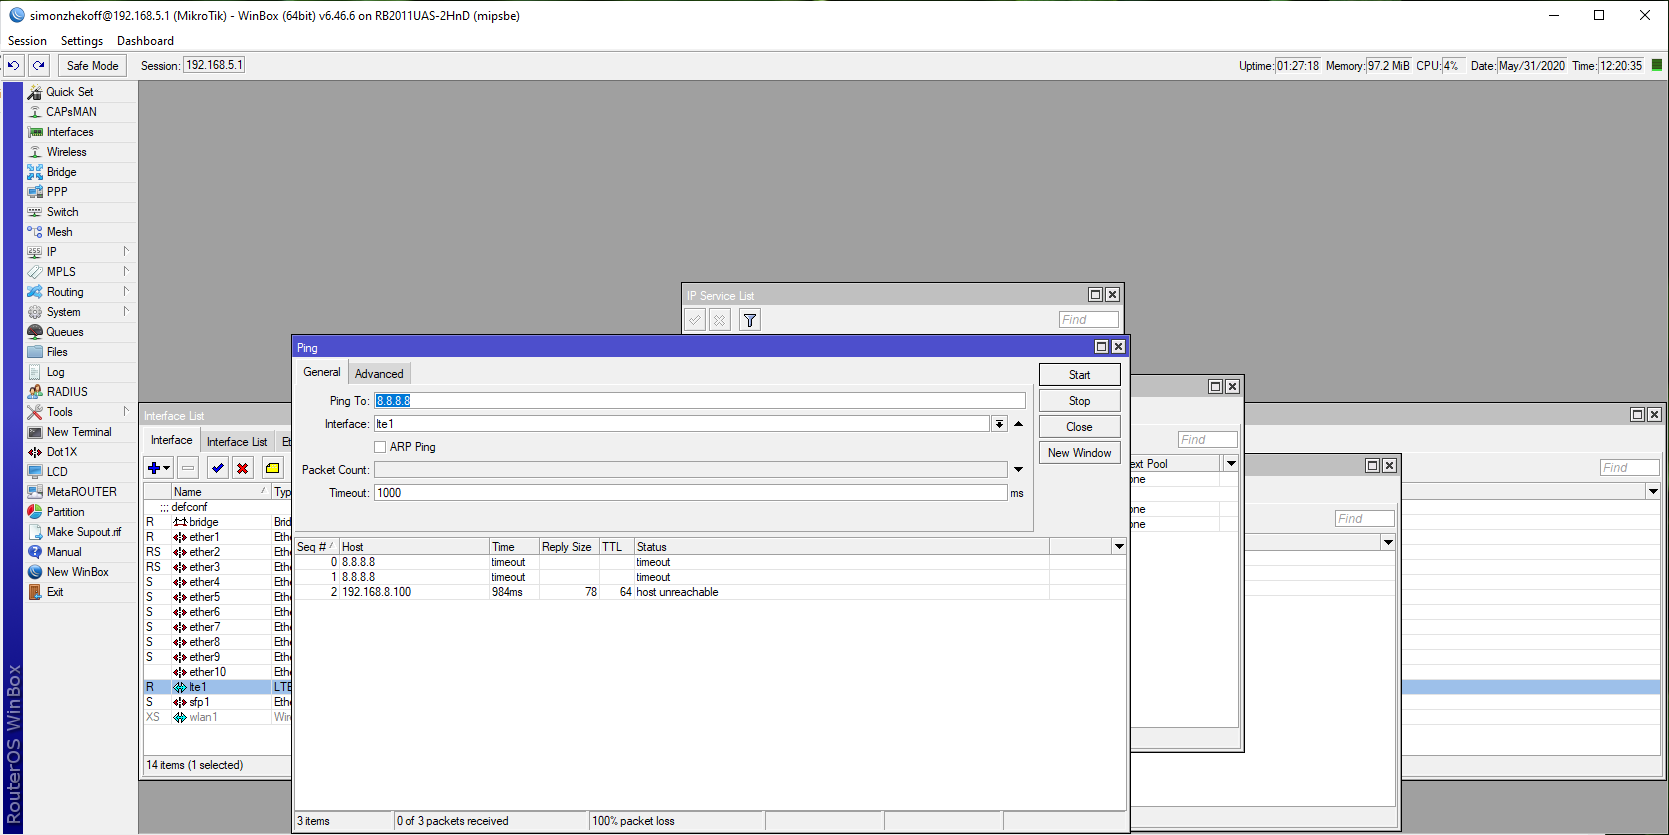Enable the ARP Ping checkbox
The width and height of the screenshot is (1669, 835).
pos(380,447)
